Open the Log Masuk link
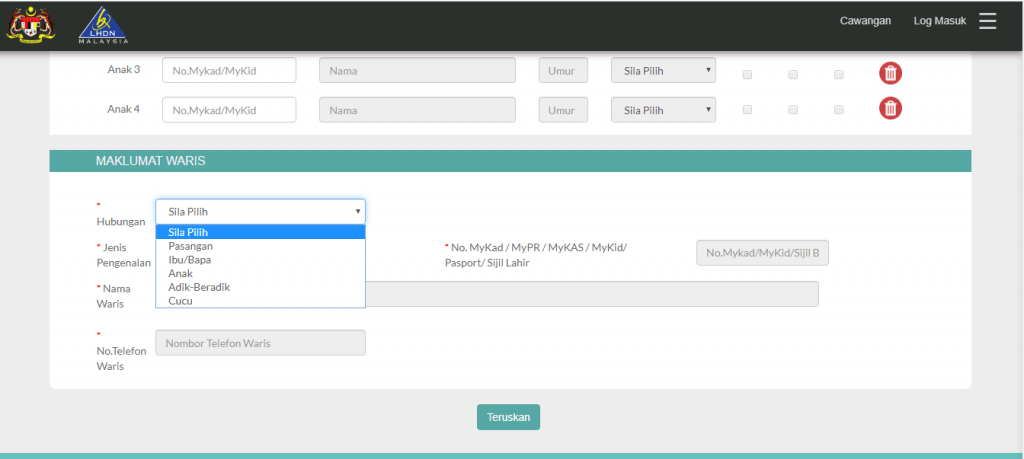This screenshot has height=459, width=1024. 940,21
